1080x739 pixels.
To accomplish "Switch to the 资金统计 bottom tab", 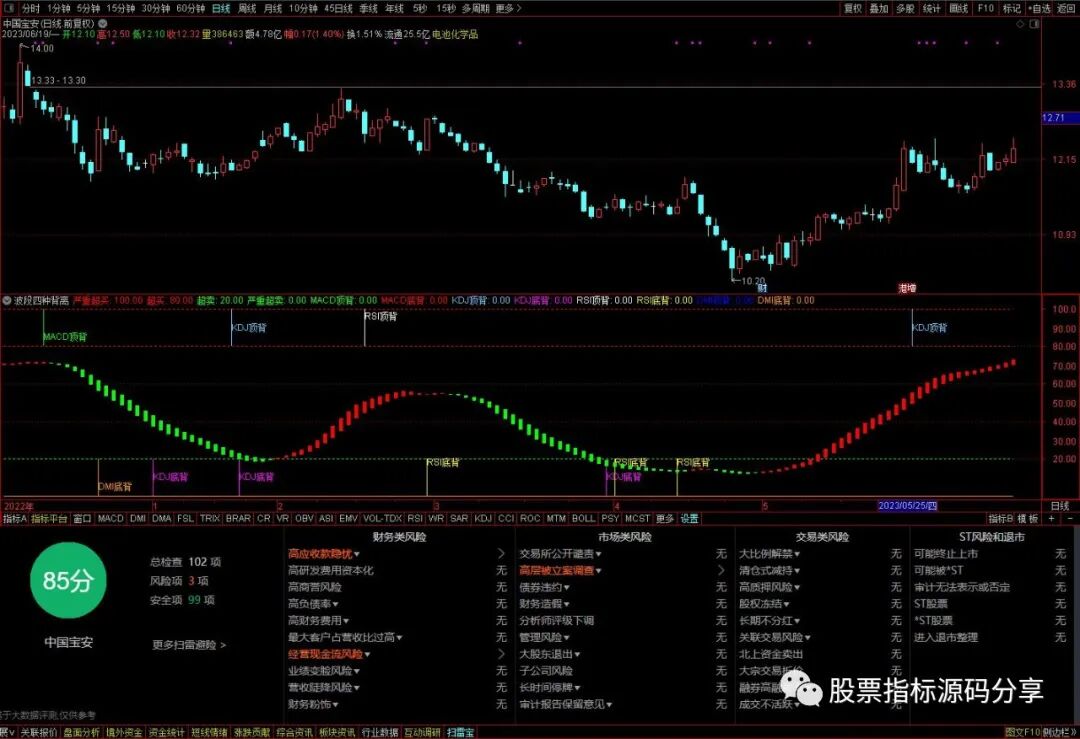I will [167, 733].
